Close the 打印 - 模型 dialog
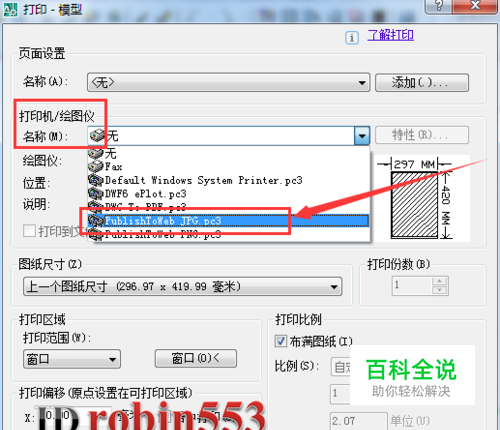Image resolution: width=500 pixels, height=430 pixels. pos(476,5)
